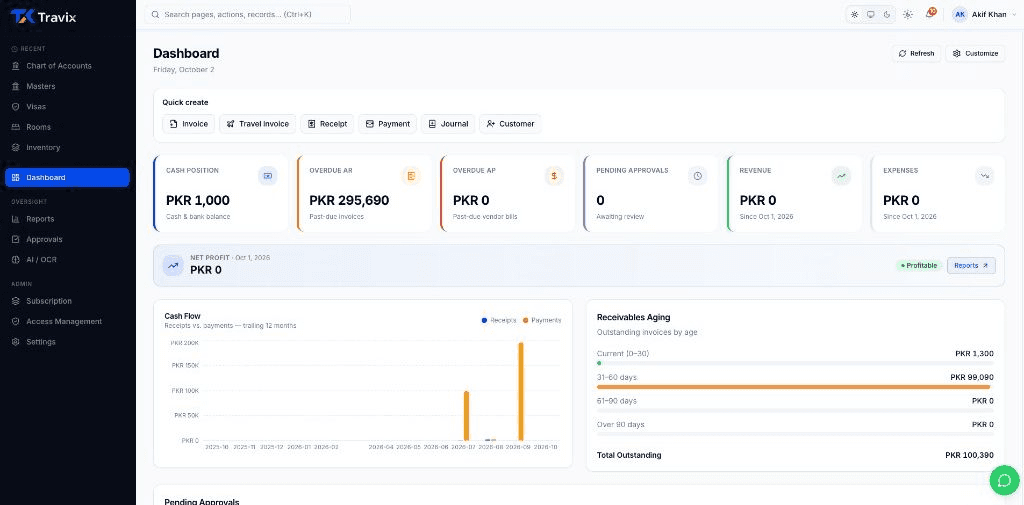1024x505 pixels.
Task: Click the AK user avatar
Action: pyautogui.click(x=960, y=14)
